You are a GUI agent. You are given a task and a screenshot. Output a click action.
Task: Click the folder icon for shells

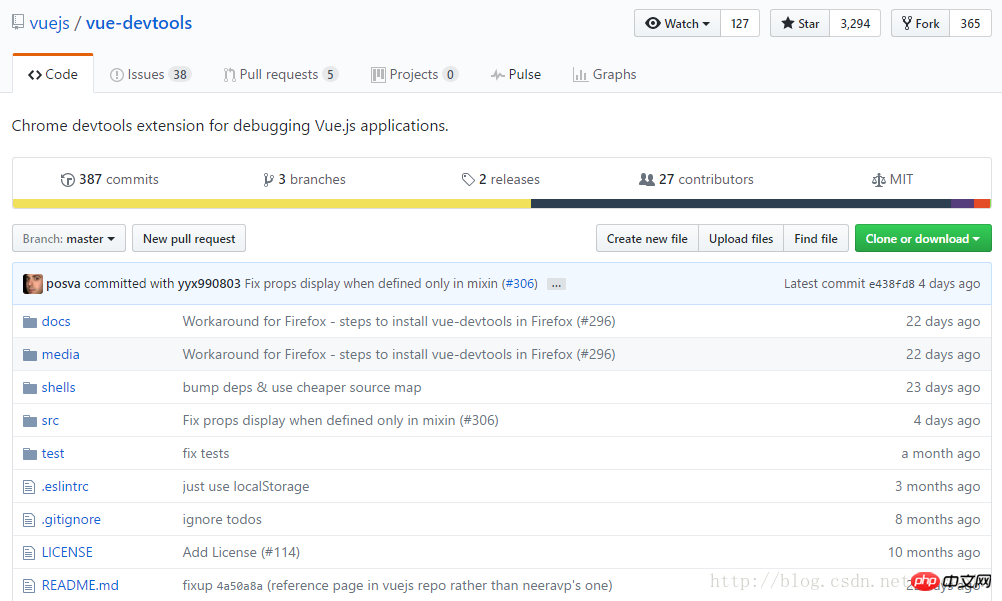point(29,388)
